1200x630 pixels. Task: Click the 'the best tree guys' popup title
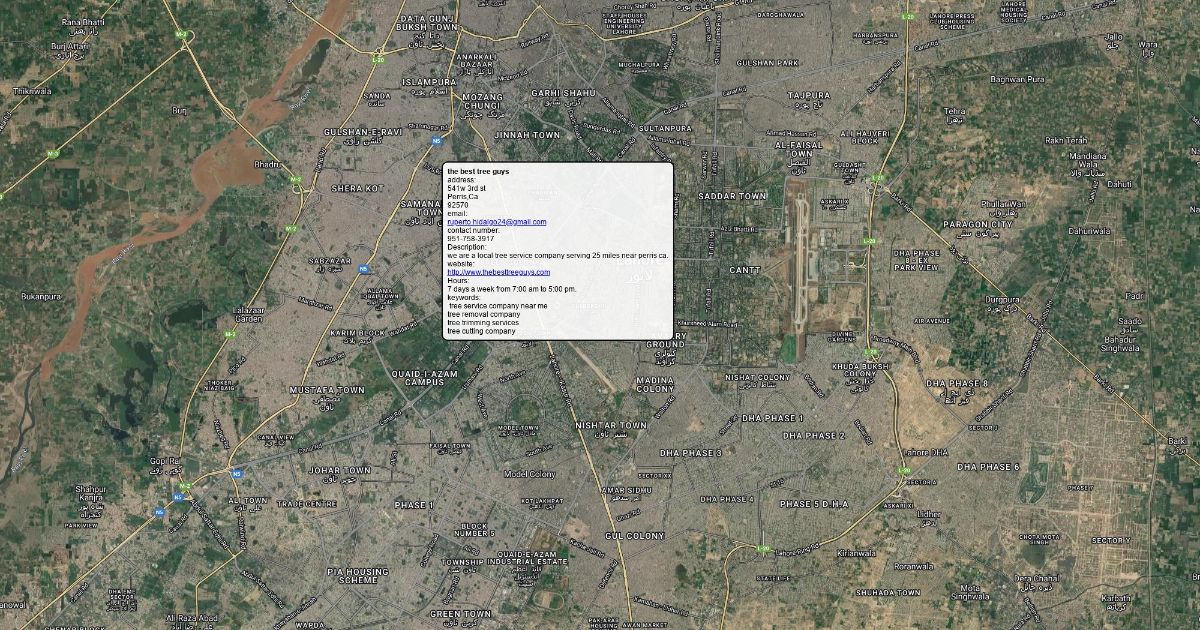click(478, 172)
